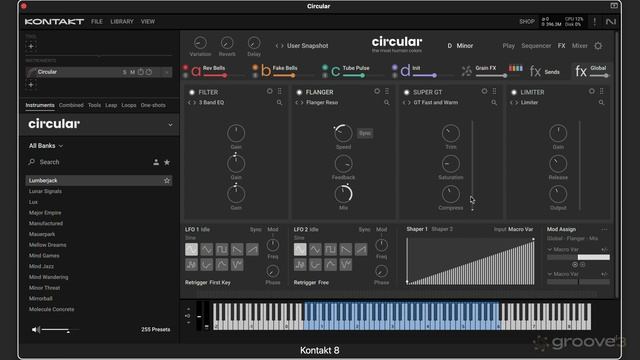640x360 pixels.
Task: Solo the Circular instrument
Action: [x=124, y=72]
